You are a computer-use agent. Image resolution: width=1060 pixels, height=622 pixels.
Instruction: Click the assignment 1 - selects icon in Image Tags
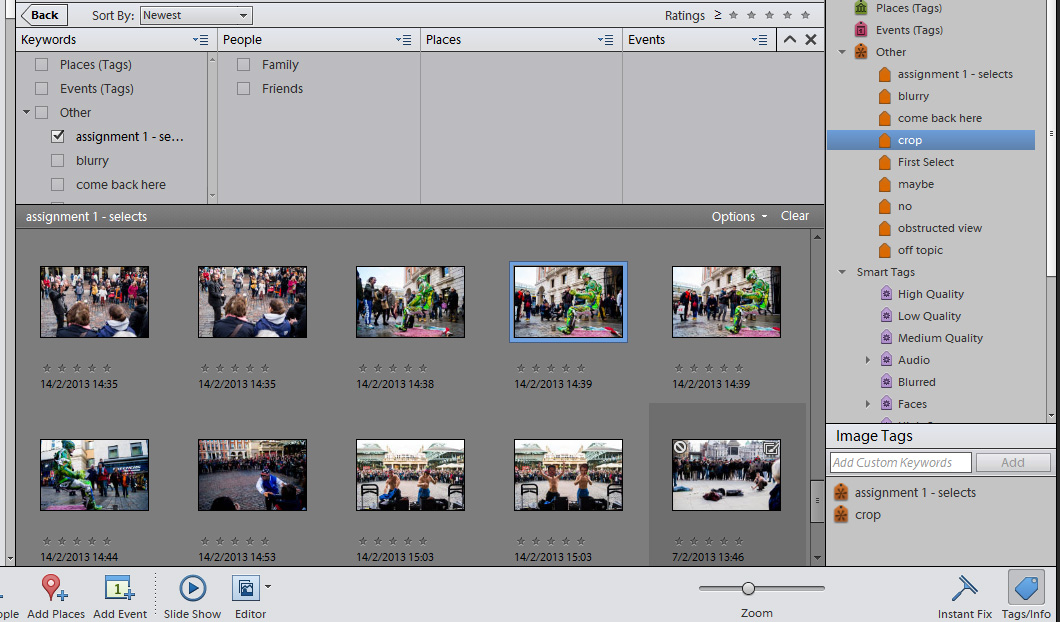click(841, 492)
